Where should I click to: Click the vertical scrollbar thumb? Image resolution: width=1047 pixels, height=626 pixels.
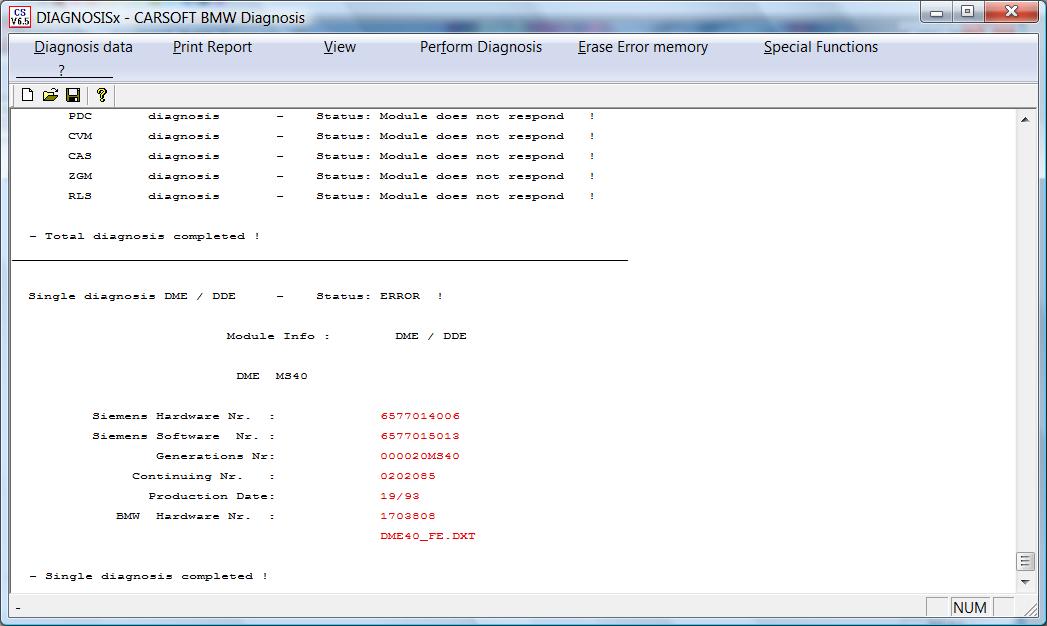[x=1025, y=562]
